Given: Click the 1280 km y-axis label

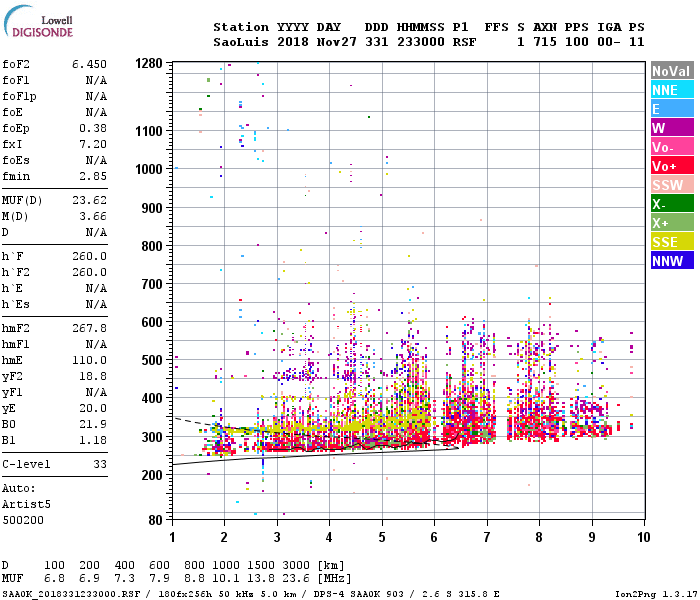Looking at the screenshot, I should click(149, 63).
